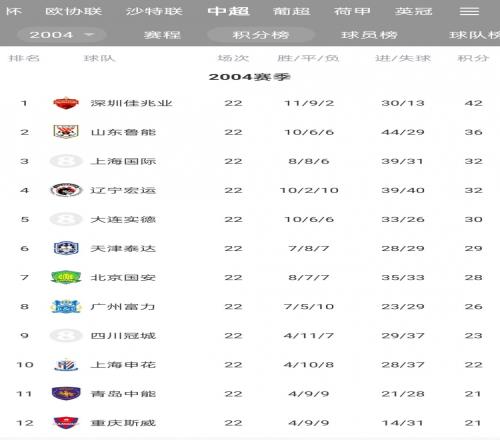Select the 积分榜 standings tab
Viewport: 500px width, 440px height.
click(261, 35)
